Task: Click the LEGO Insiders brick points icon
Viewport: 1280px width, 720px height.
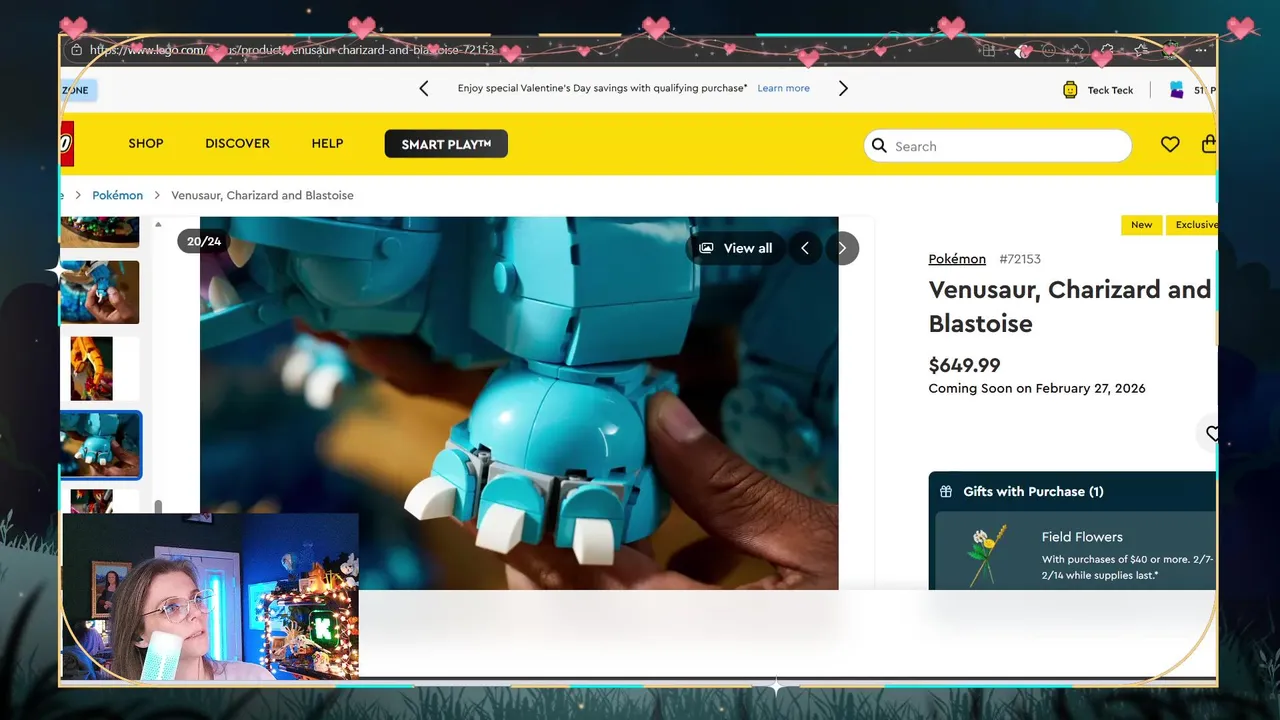Action: coord(1176,90)
